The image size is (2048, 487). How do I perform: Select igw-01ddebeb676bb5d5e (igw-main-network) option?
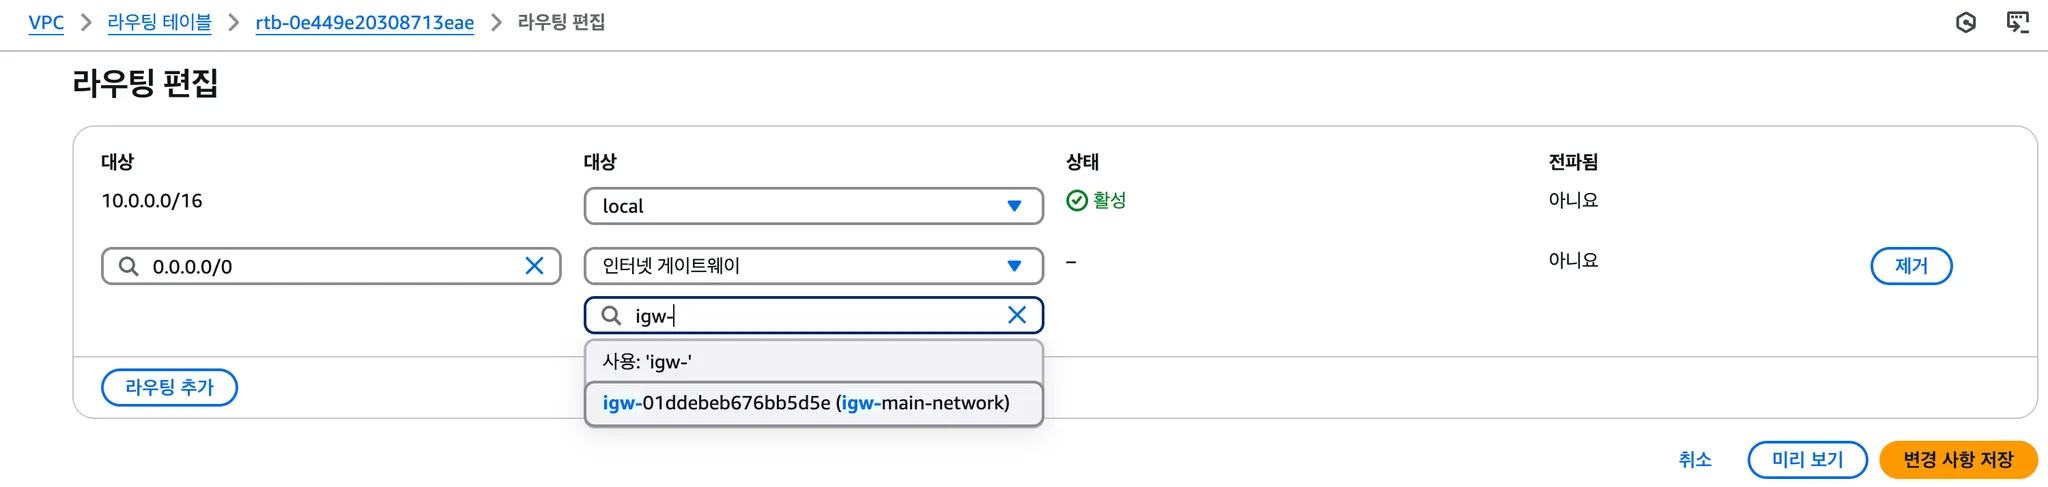click(806, 403)
